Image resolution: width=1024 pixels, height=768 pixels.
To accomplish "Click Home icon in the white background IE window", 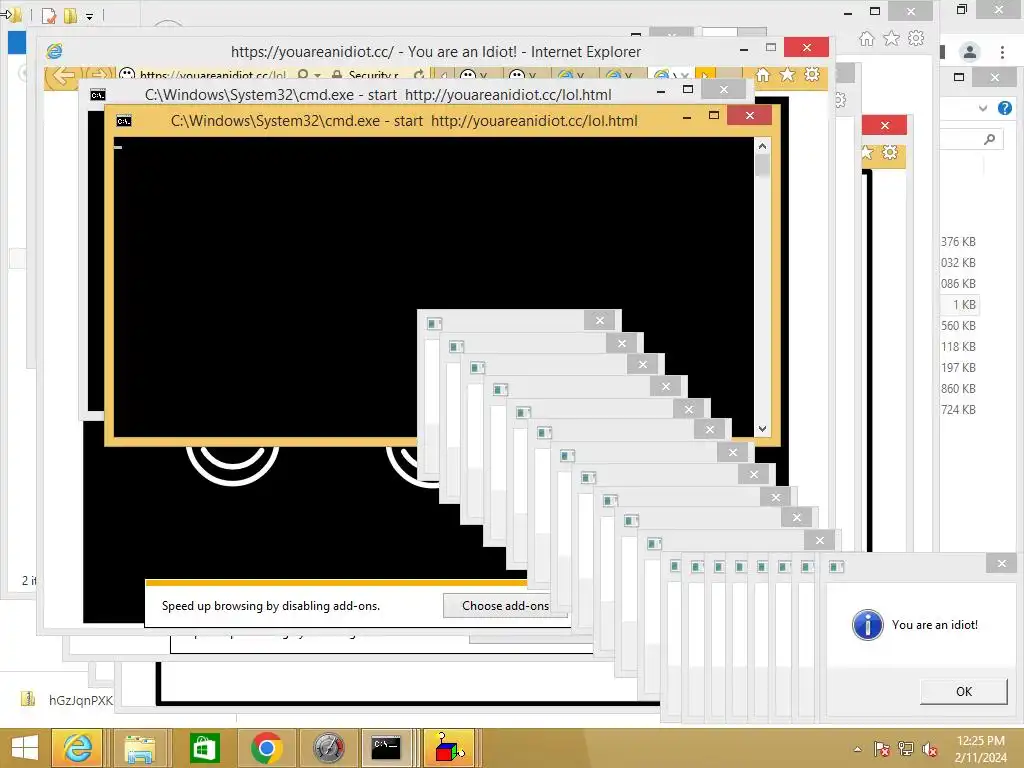I will [x=867, y=39].
